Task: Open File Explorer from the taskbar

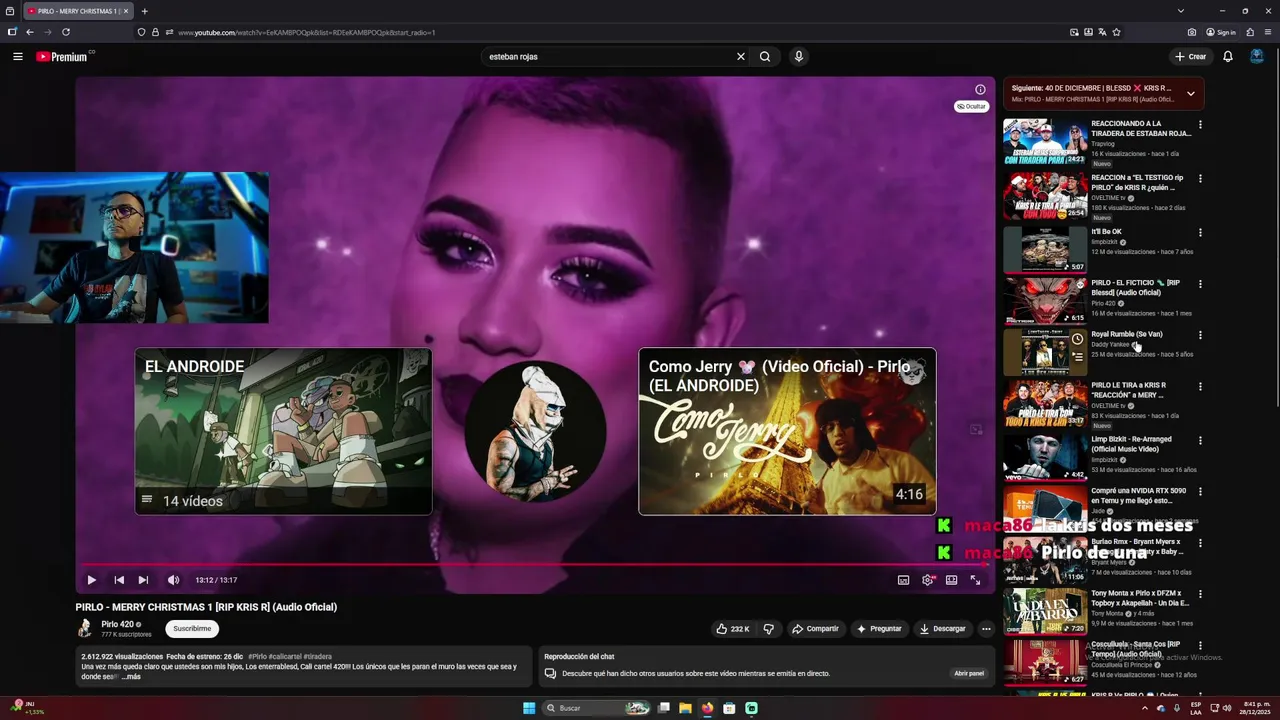Action: [685, 708]
